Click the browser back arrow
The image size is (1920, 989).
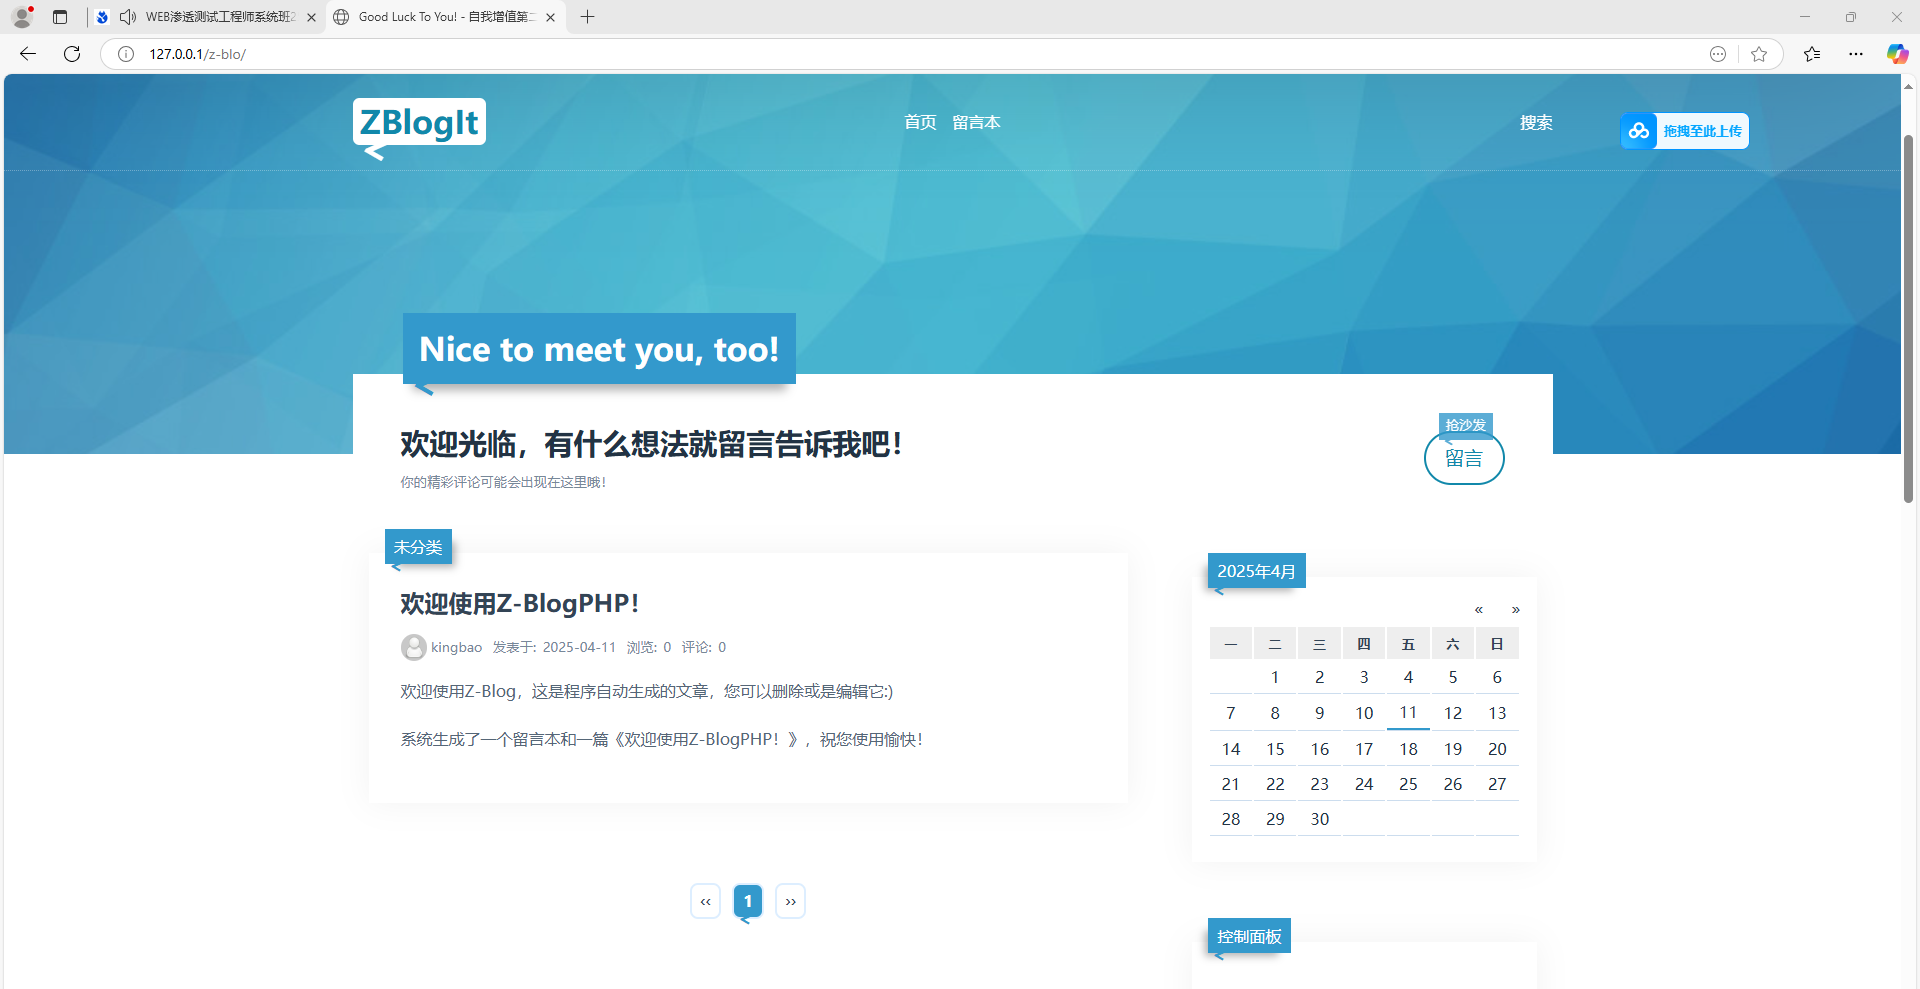click(x=28, y=54)
